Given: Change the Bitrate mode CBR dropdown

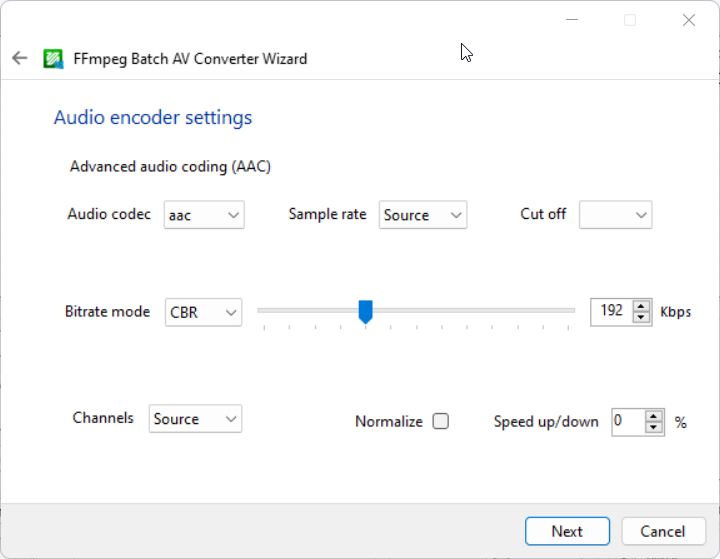Looking at the screenshot, I should pos(203,312).
